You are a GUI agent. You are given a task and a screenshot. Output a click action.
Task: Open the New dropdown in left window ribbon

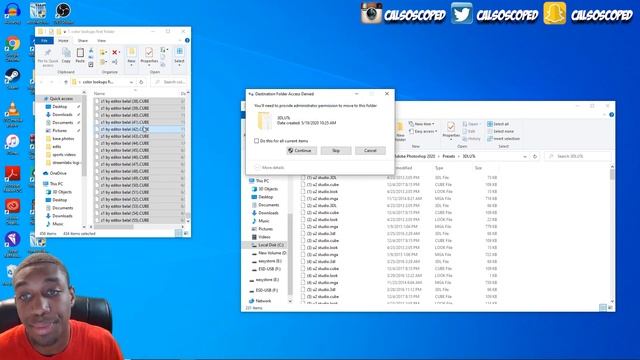131,56
